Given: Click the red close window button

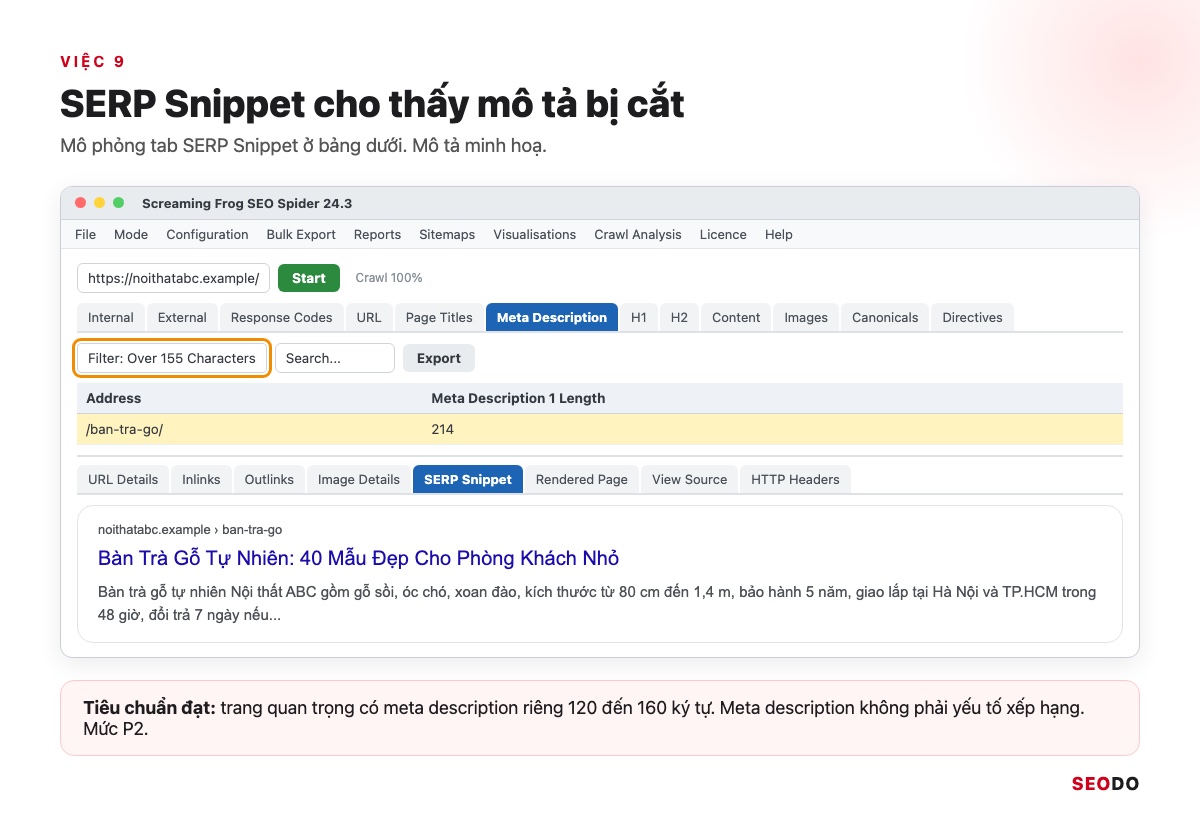Looking at the screenshot, I should [x=81, y=203].
